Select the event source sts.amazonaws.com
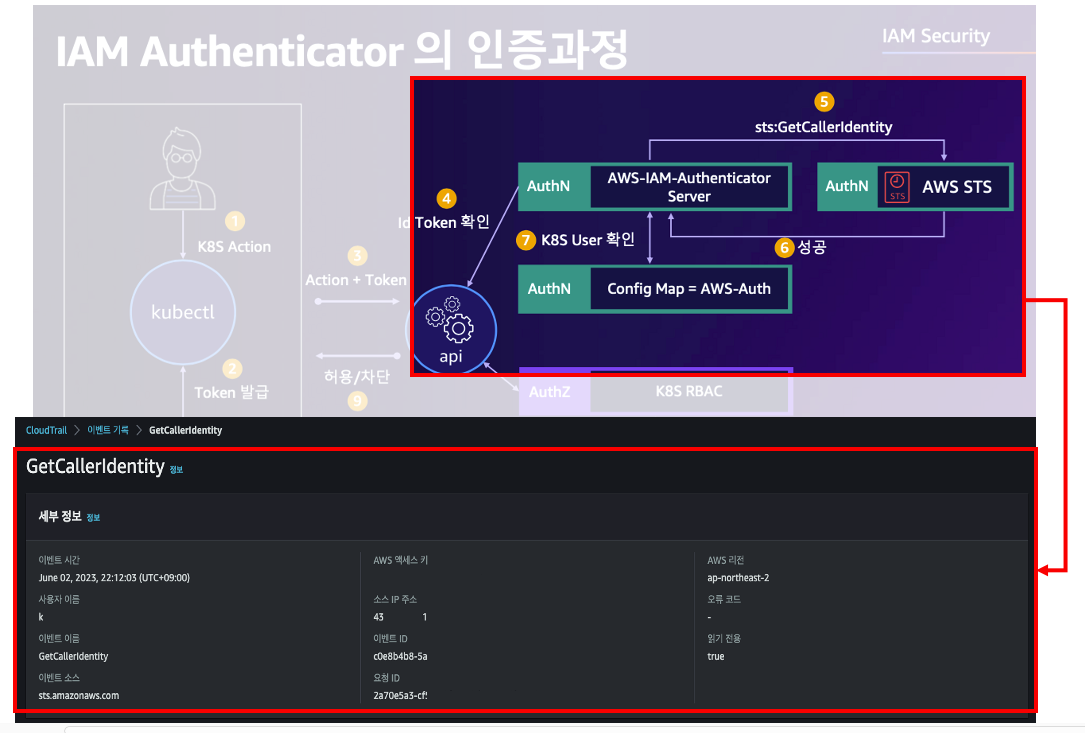This screenshot has width=1085, height=733. (x=79, y=696)
